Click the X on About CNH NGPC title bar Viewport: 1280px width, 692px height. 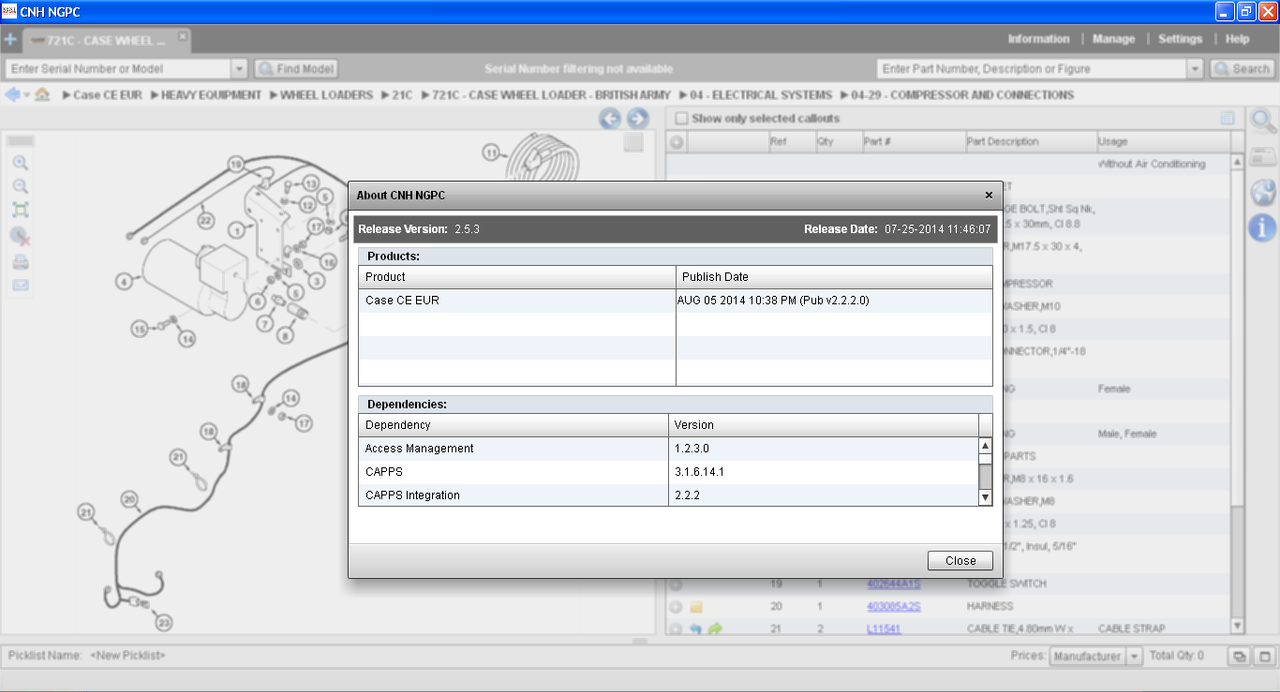989,196
